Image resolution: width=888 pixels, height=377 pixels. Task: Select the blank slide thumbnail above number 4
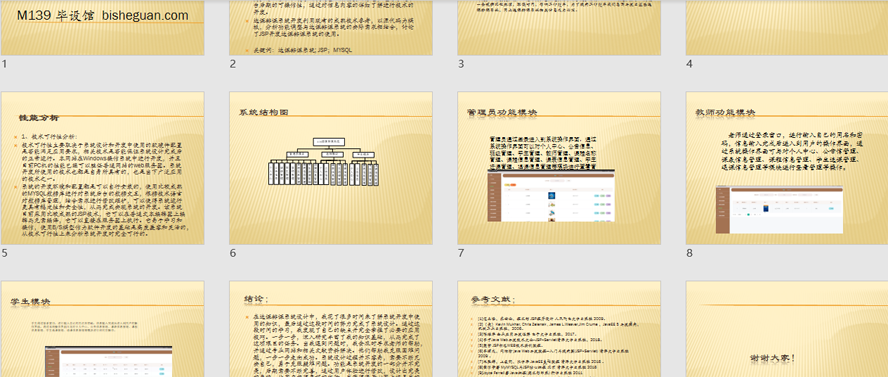coord(787,28)
